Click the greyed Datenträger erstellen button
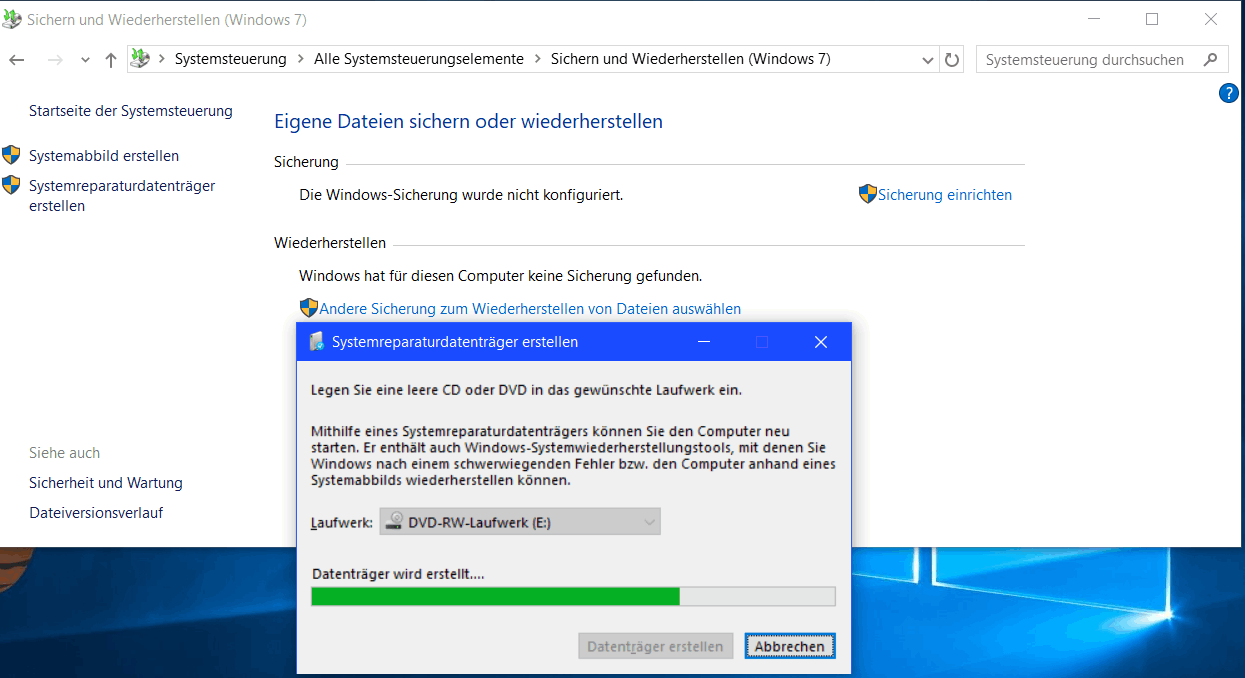1245x678 pixels. tap(655, 646)
